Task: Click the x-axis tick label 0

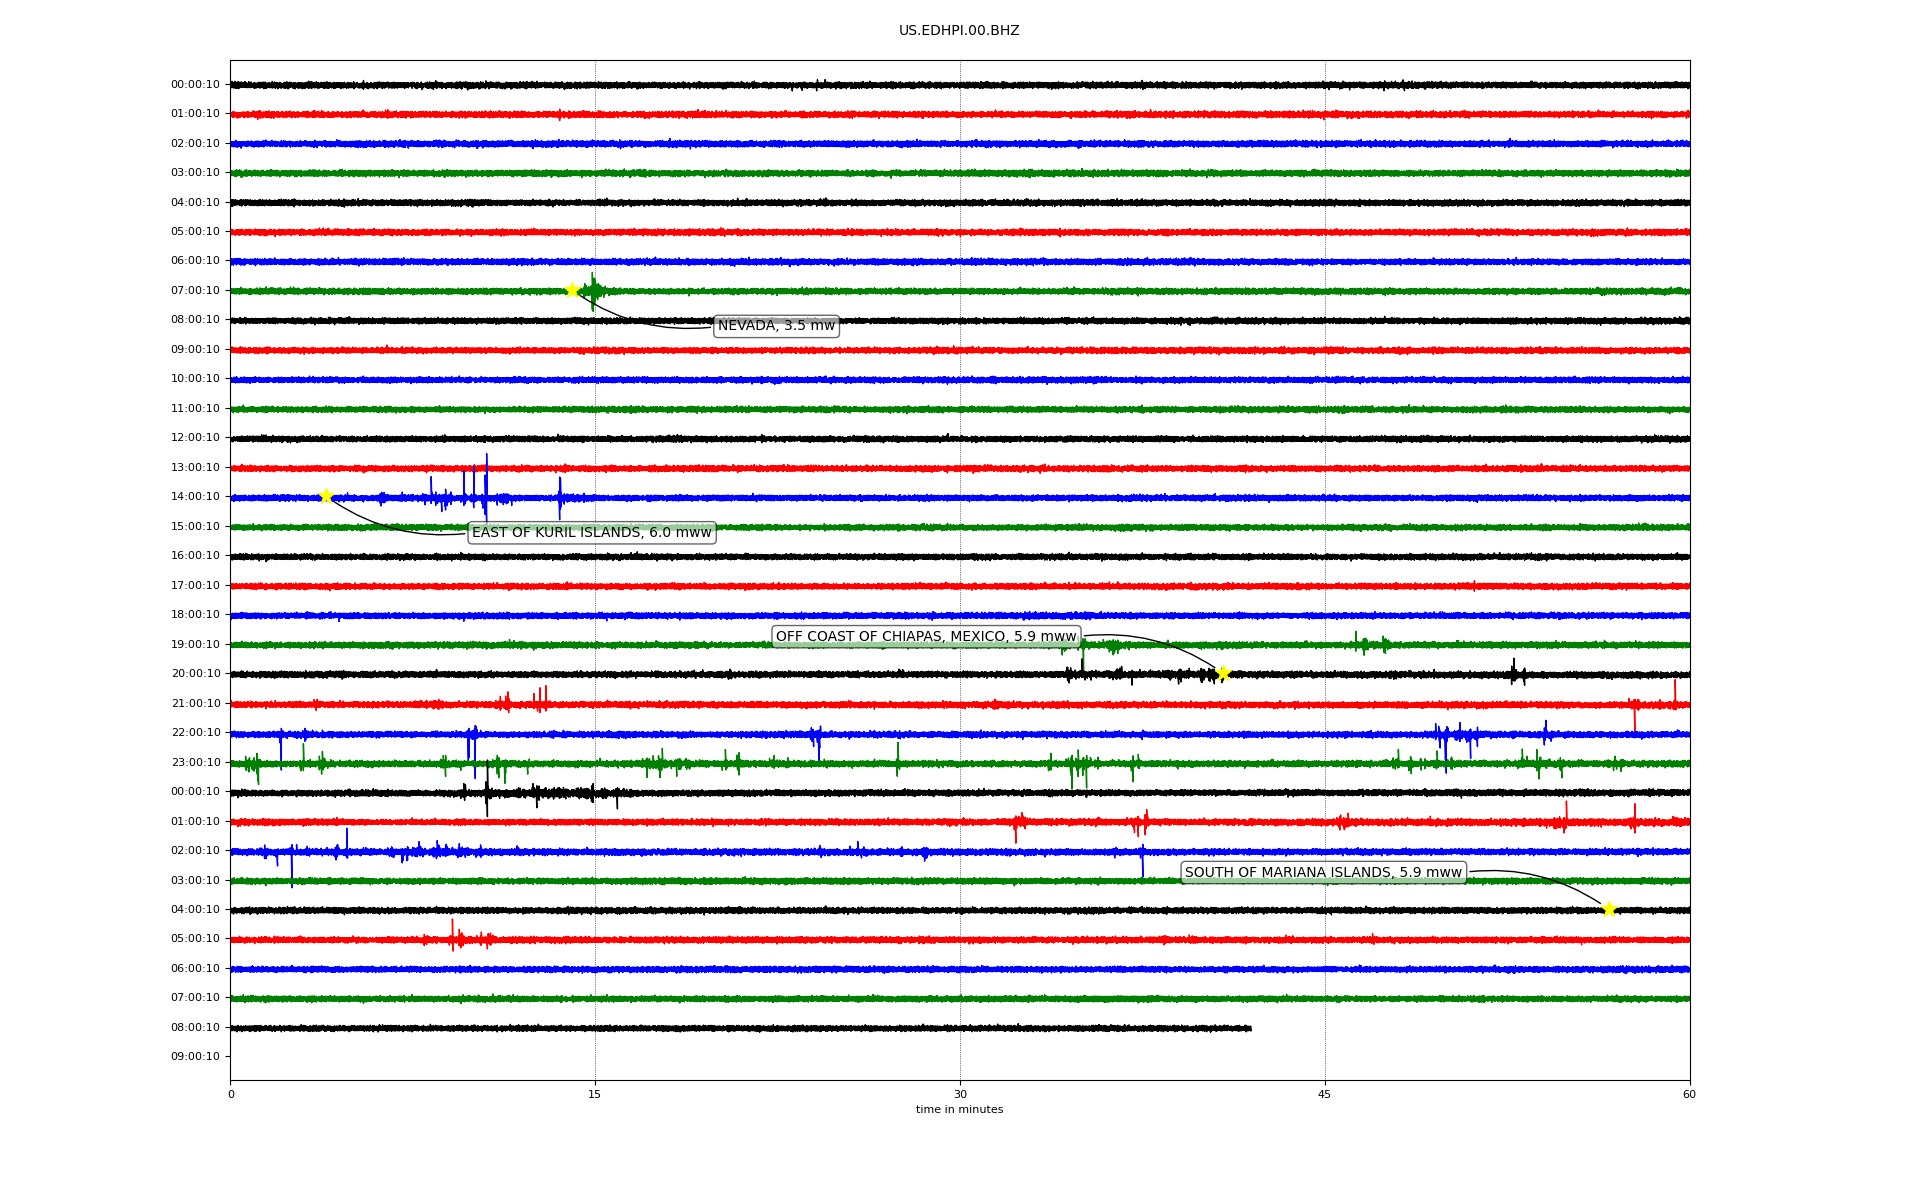Action: [x=231, y=1094]
